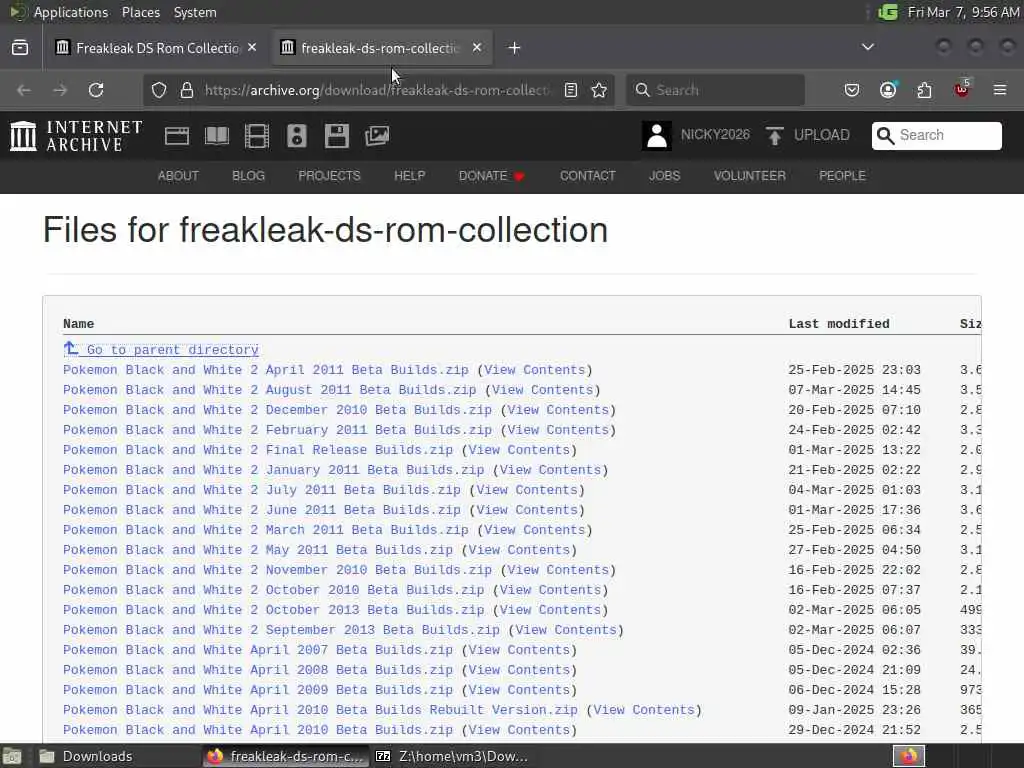The image size is (1024, 768).
Task: Open the tracking protection shield icon
Action: 159,89
